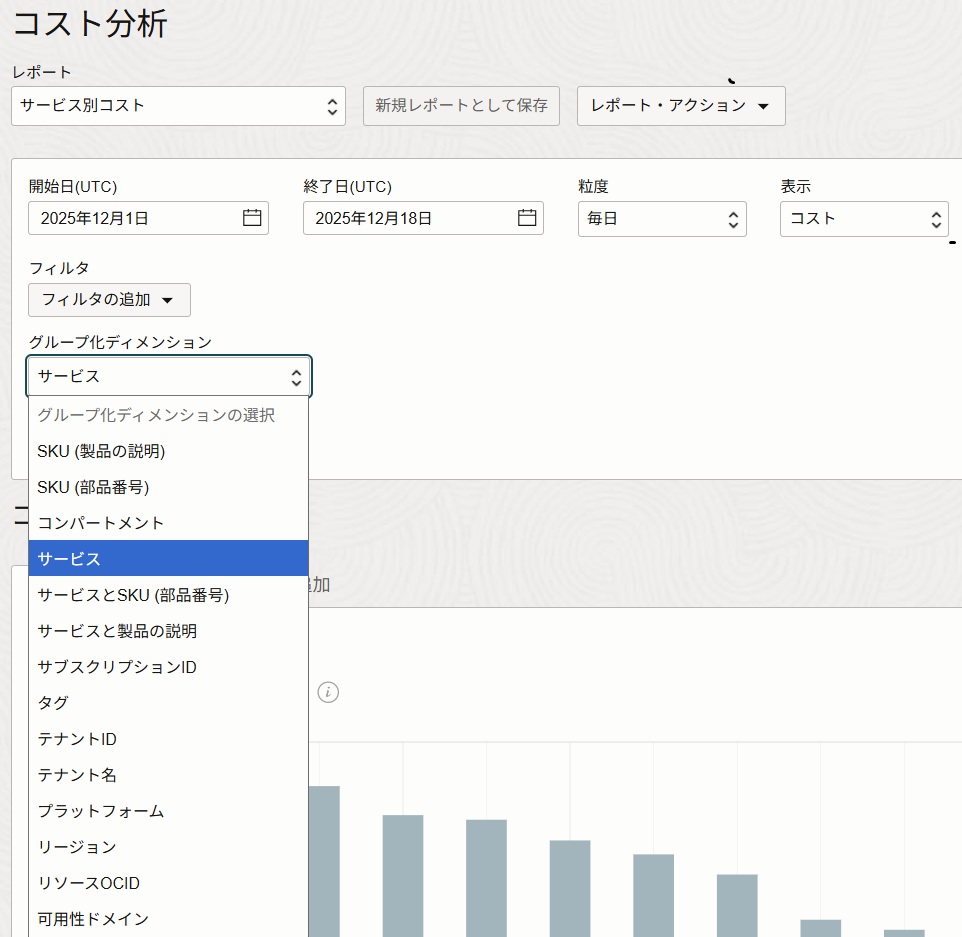Choose コンパートメント from the list
This screenshot has width=962, height=937.
point(101,523)
